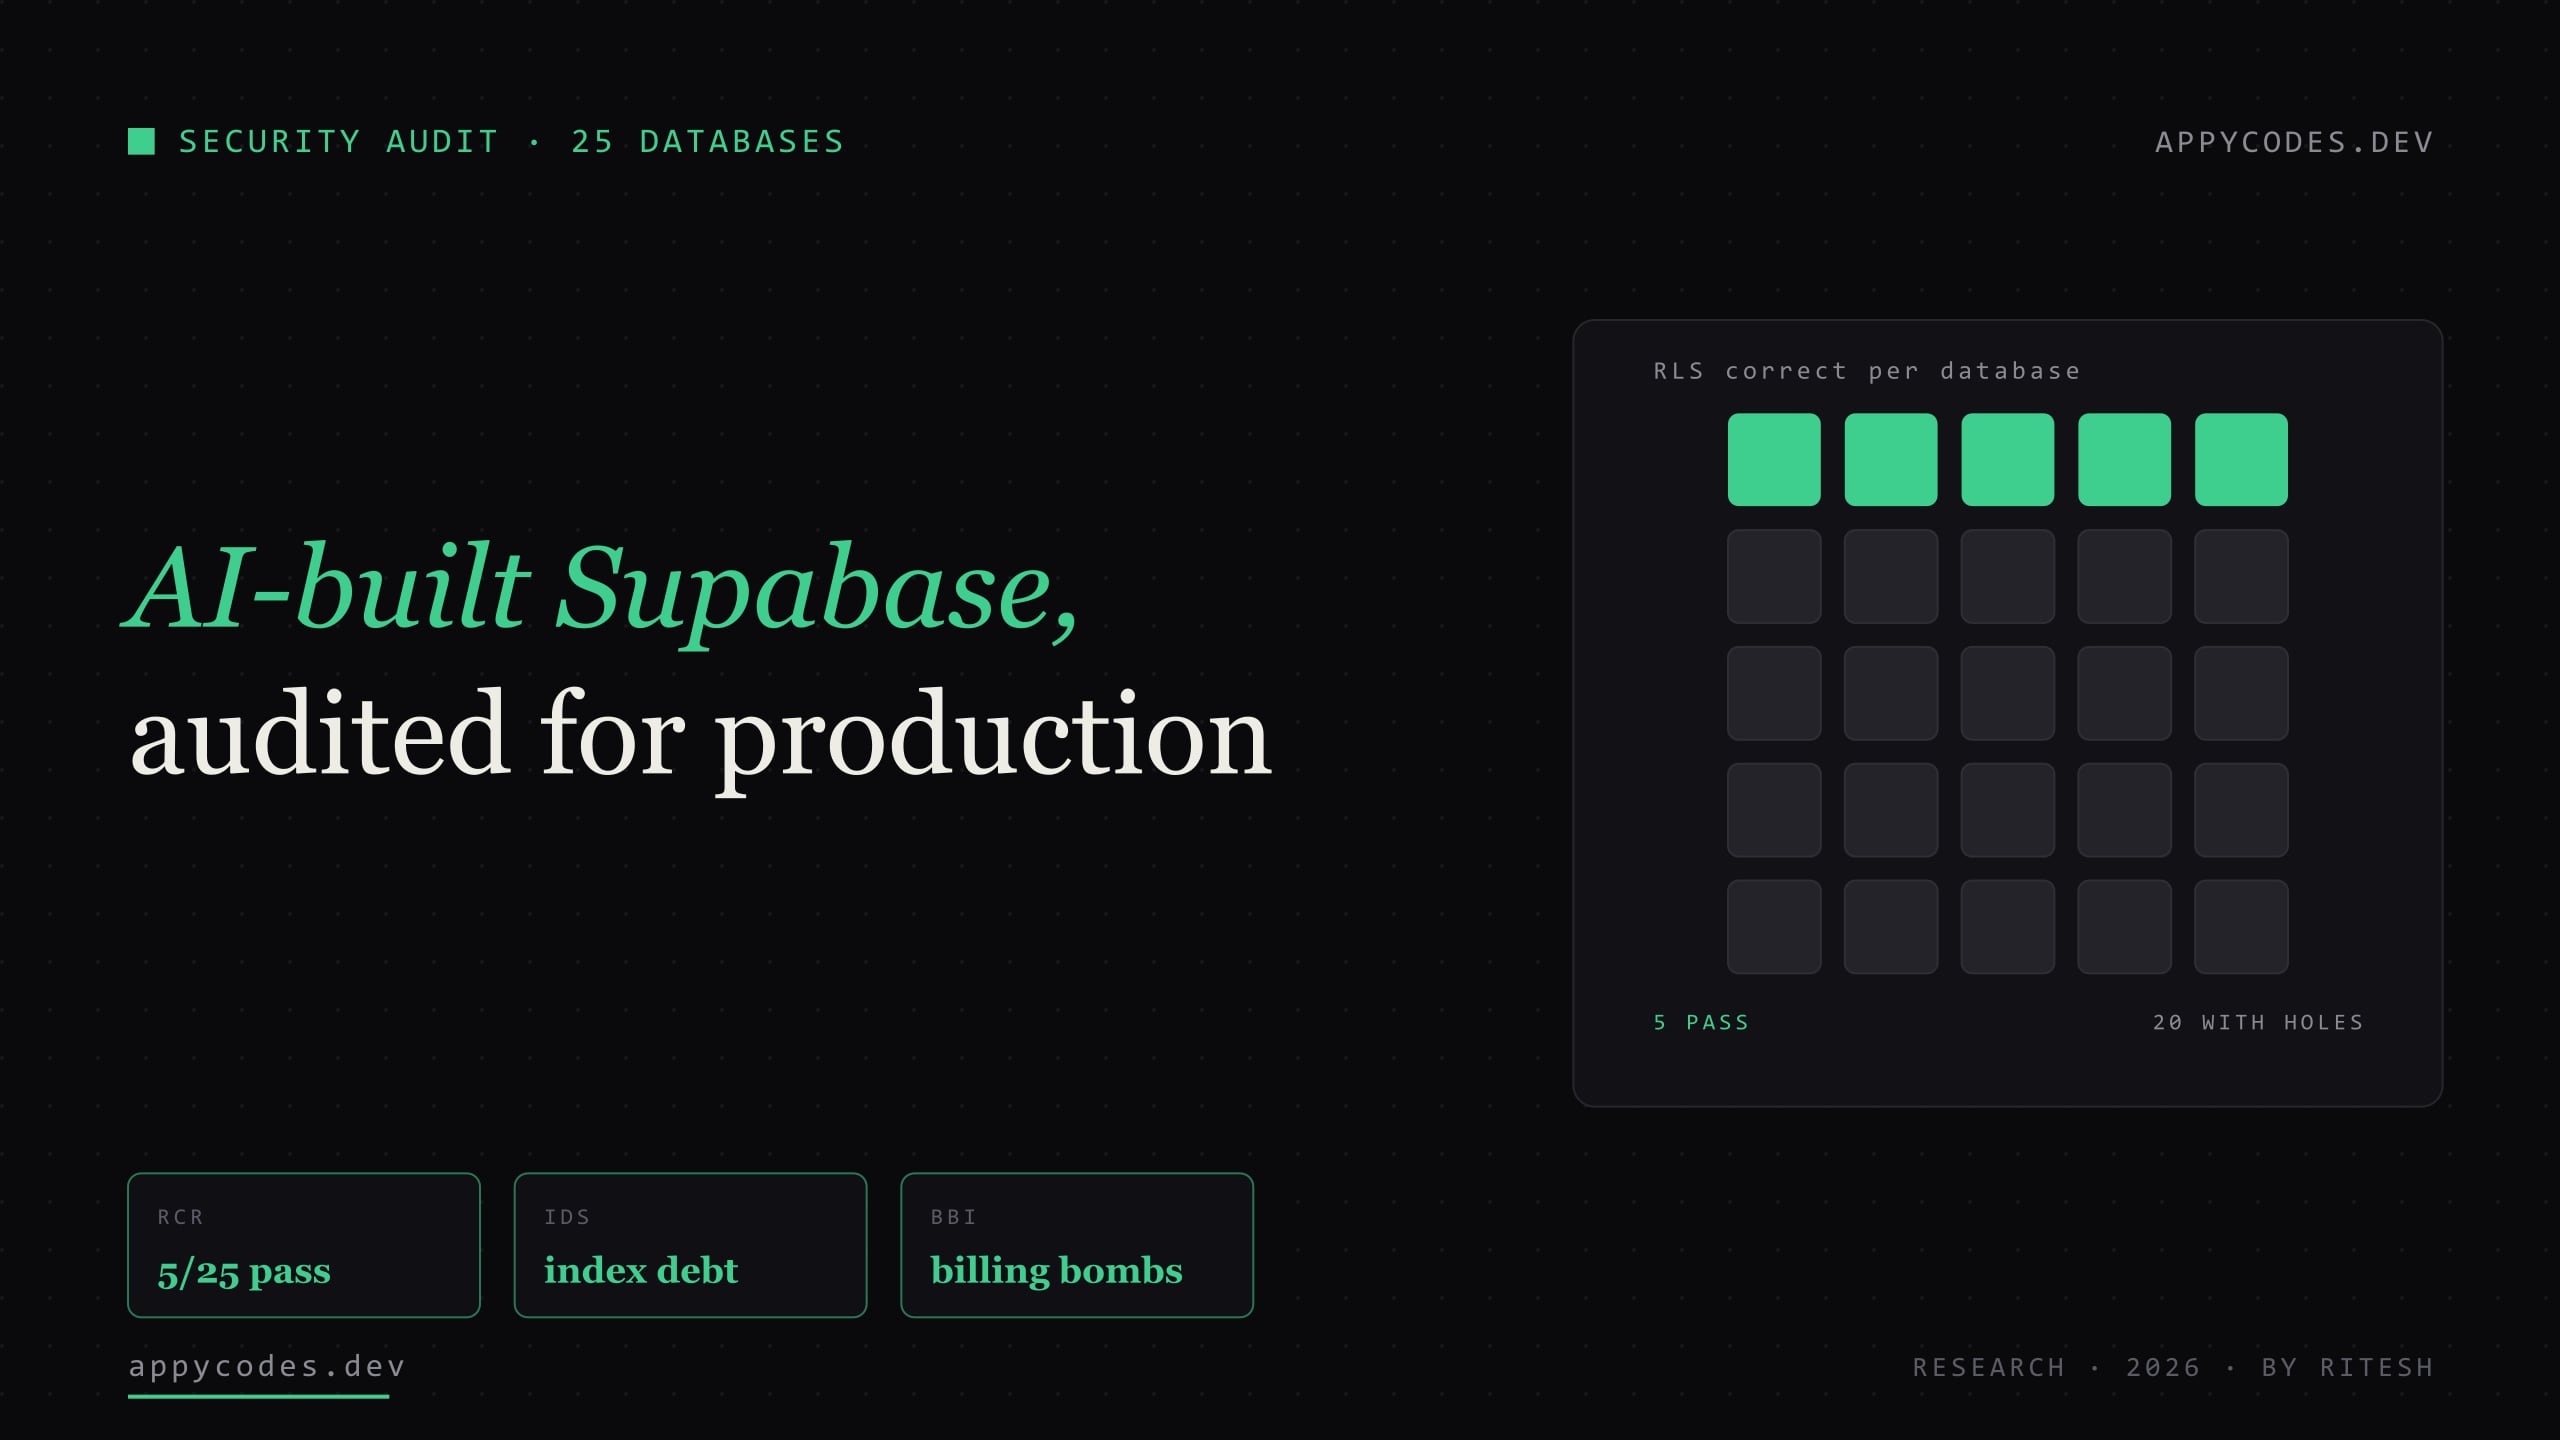Click the green square icon beside SECURITY AUDIT
The width and height of the screenshot is (2560, 1440).
click(x=141, y=142)
